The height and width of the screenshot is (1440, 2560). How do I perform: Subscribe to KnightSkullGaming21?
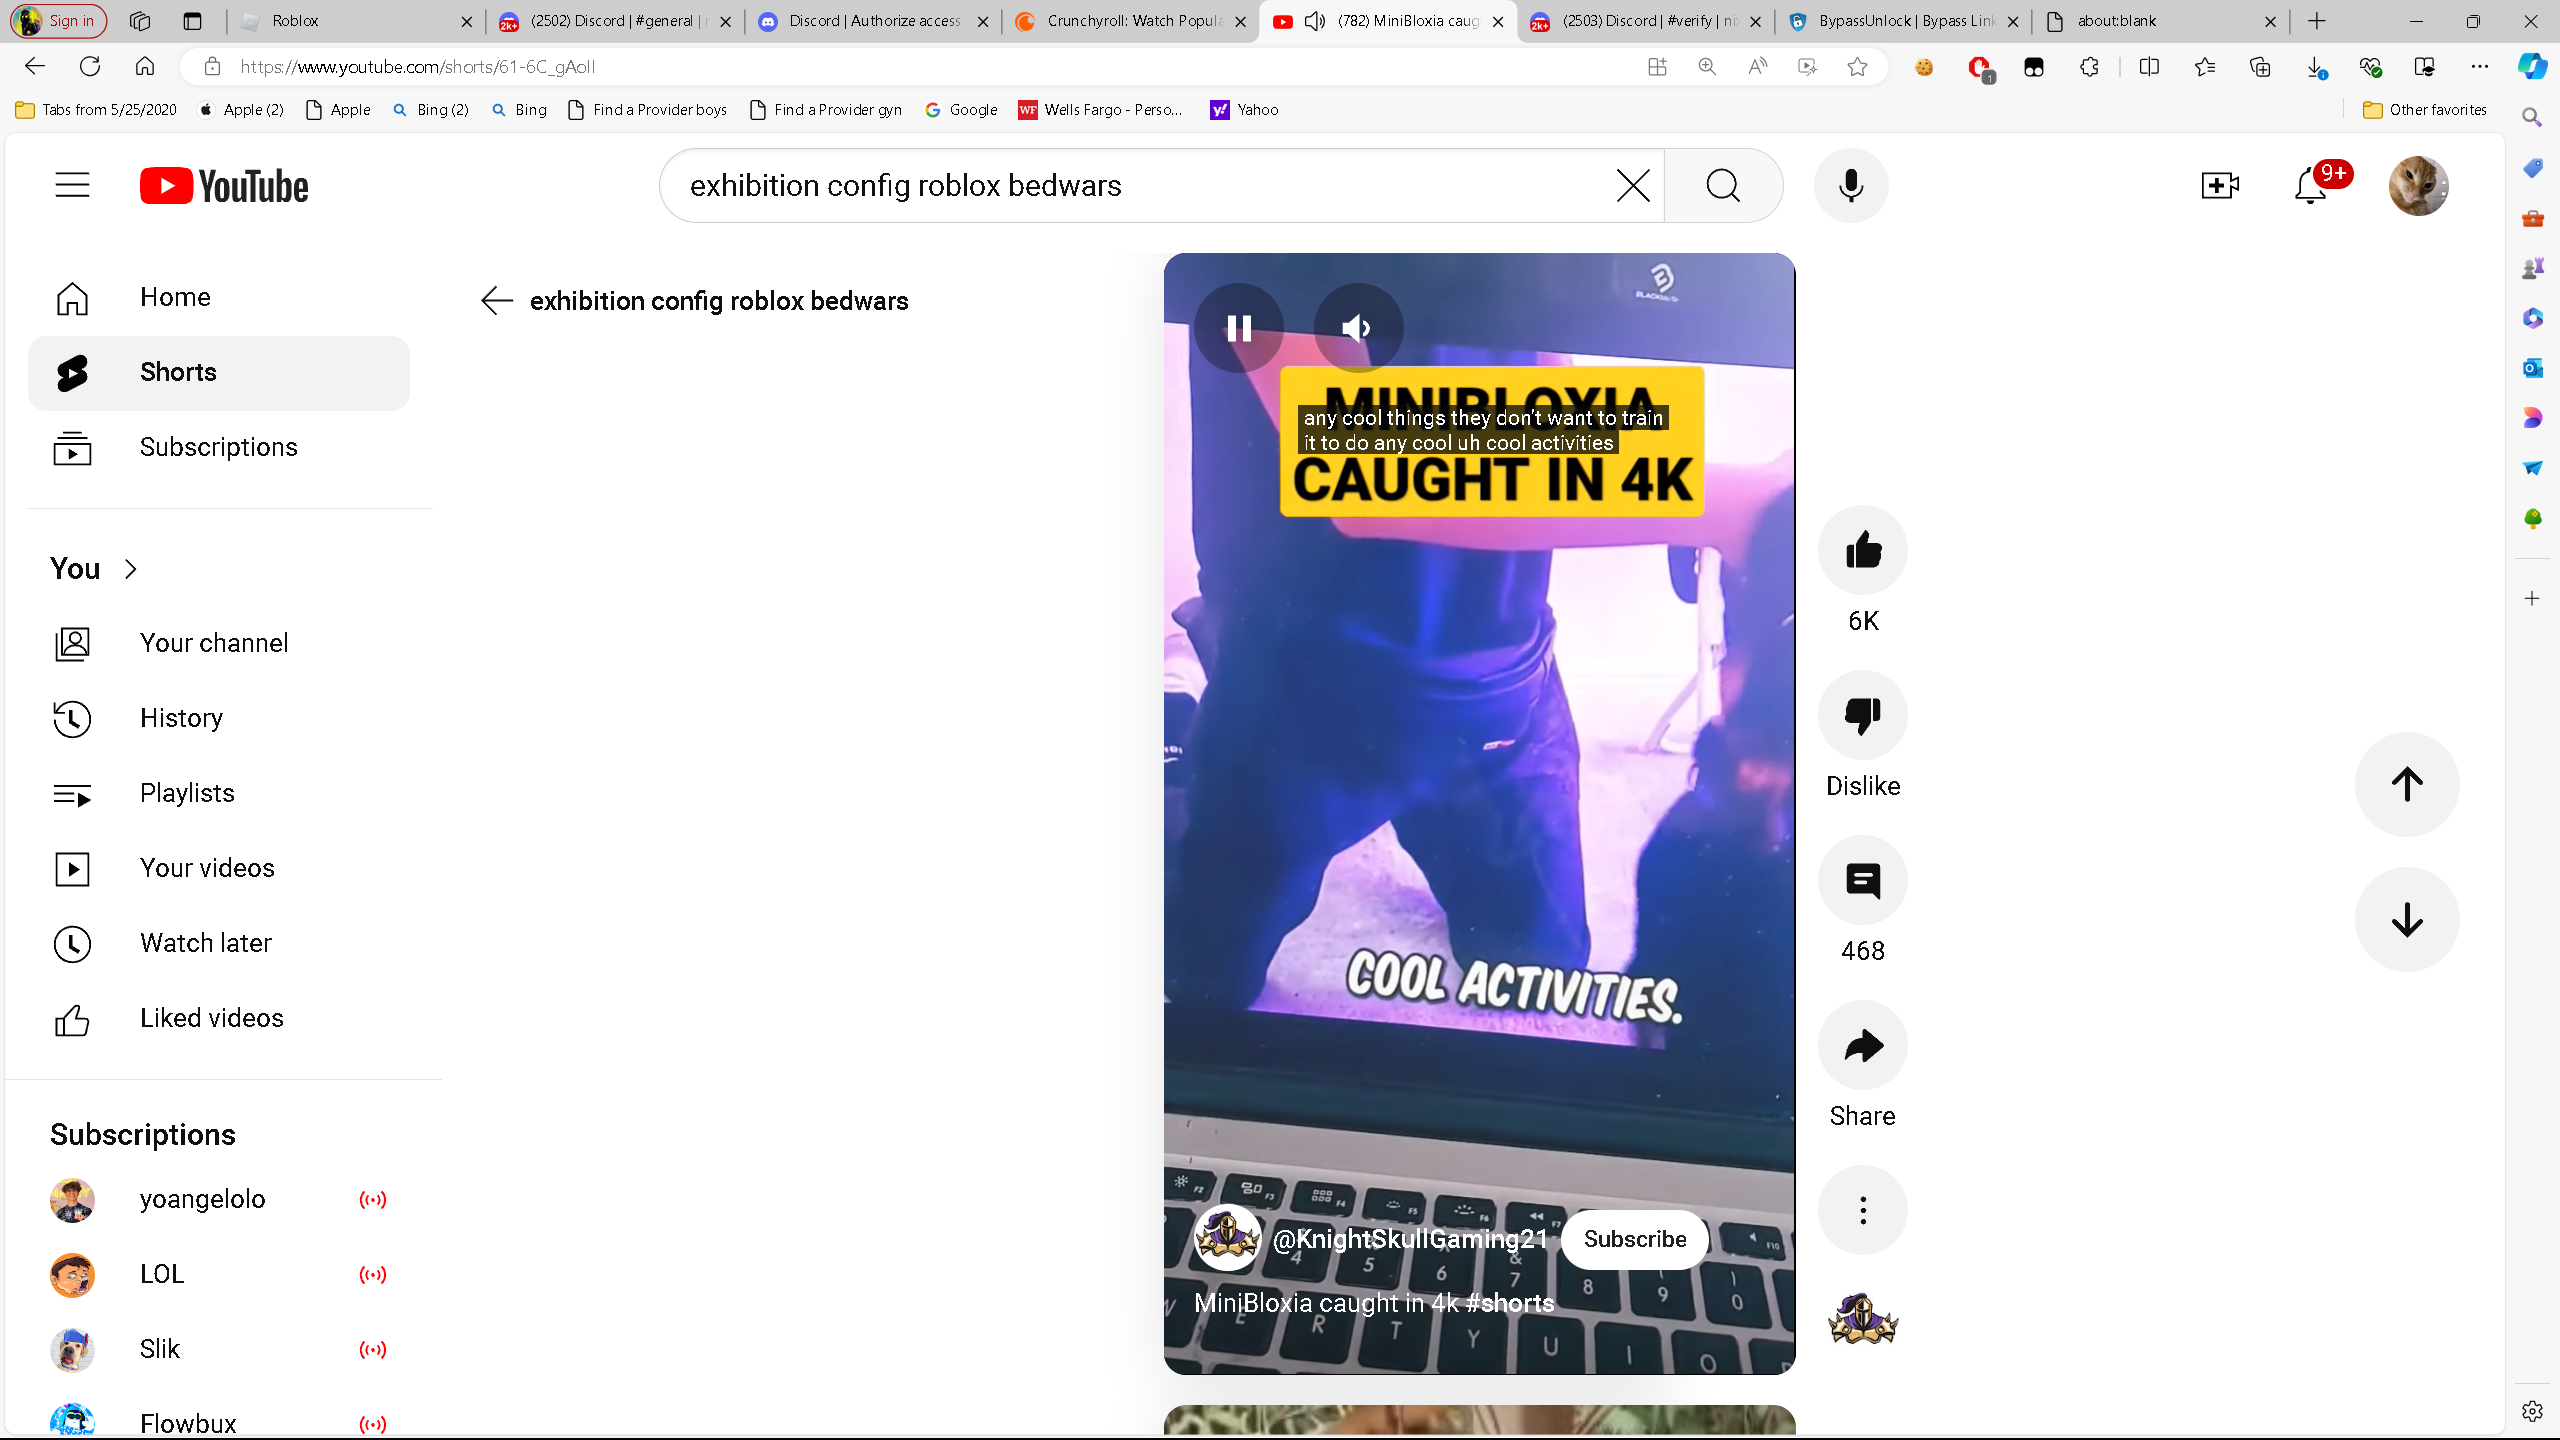(1634, 1239)
